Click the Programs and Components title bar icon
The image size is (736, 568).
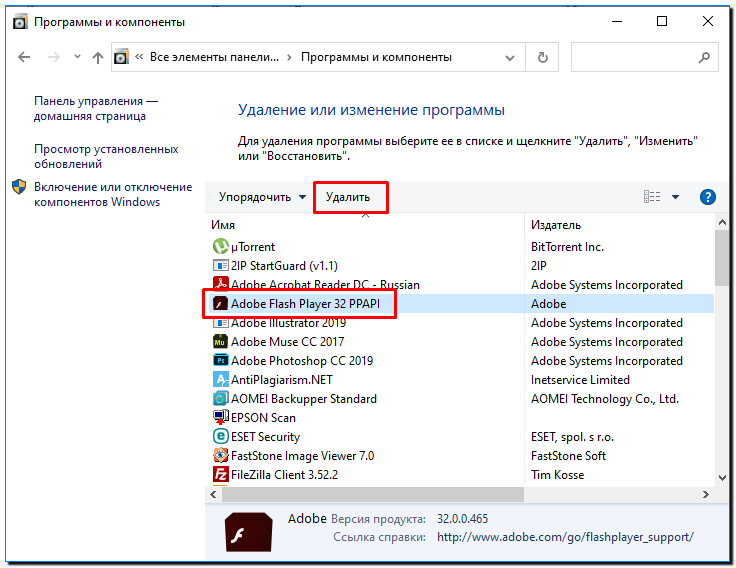tap(20, 22)
